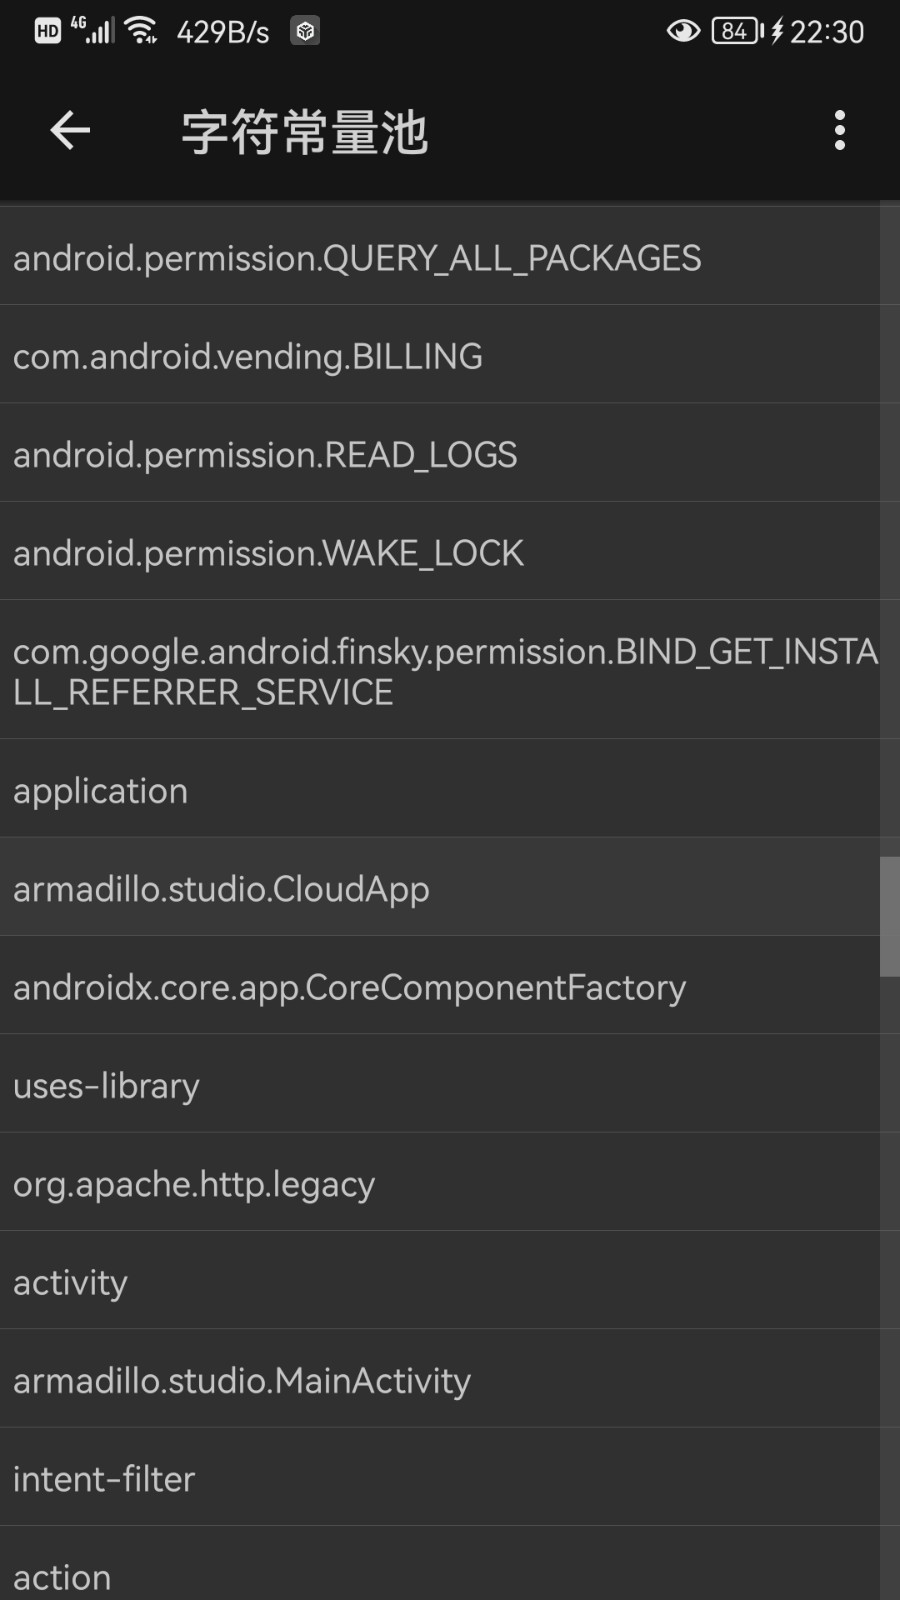Tap the back arrow icon

pos(70,131)
